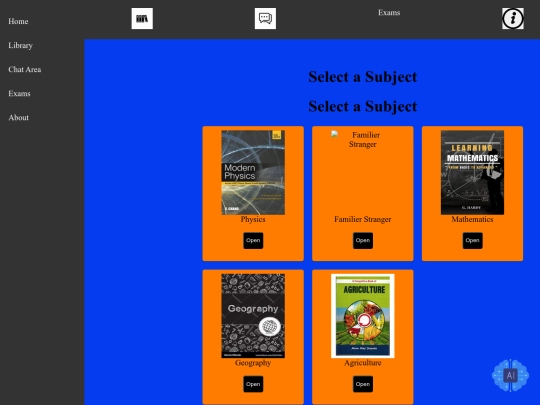Viewport: 540px width, 405px height.
Task: Go to Home in the sidebar
Action: (18, 21)
